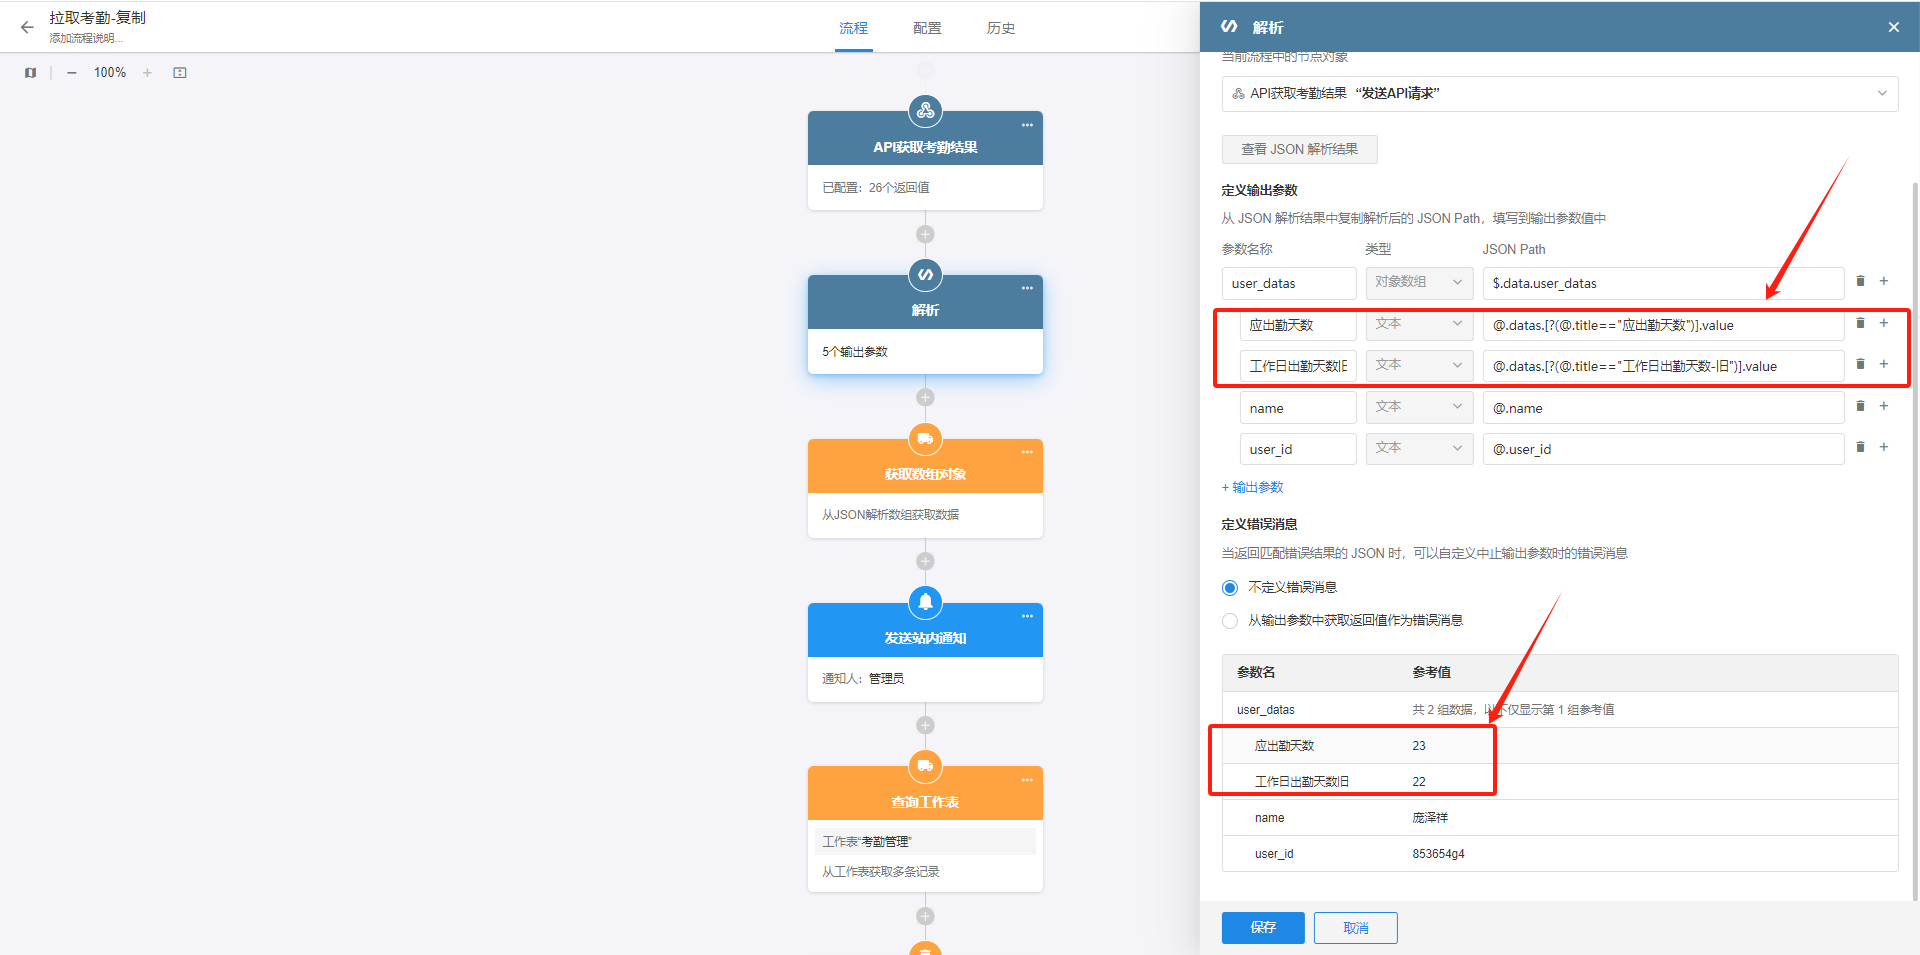Go back using the arrow beside 拉取考勤-复制
The height and width of the screenshot is (955, 1920).
pos(27,28)
